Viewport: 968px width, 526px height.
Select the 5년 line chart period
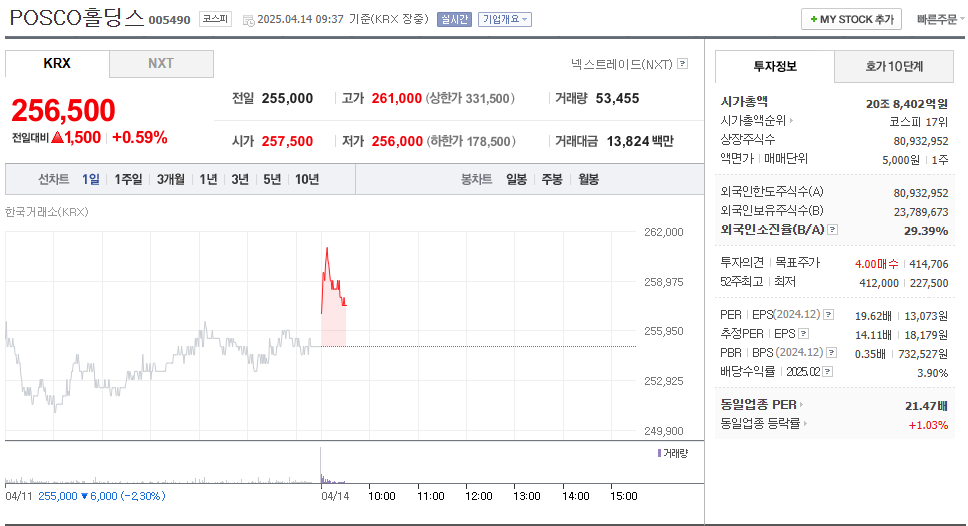point(272,180)
